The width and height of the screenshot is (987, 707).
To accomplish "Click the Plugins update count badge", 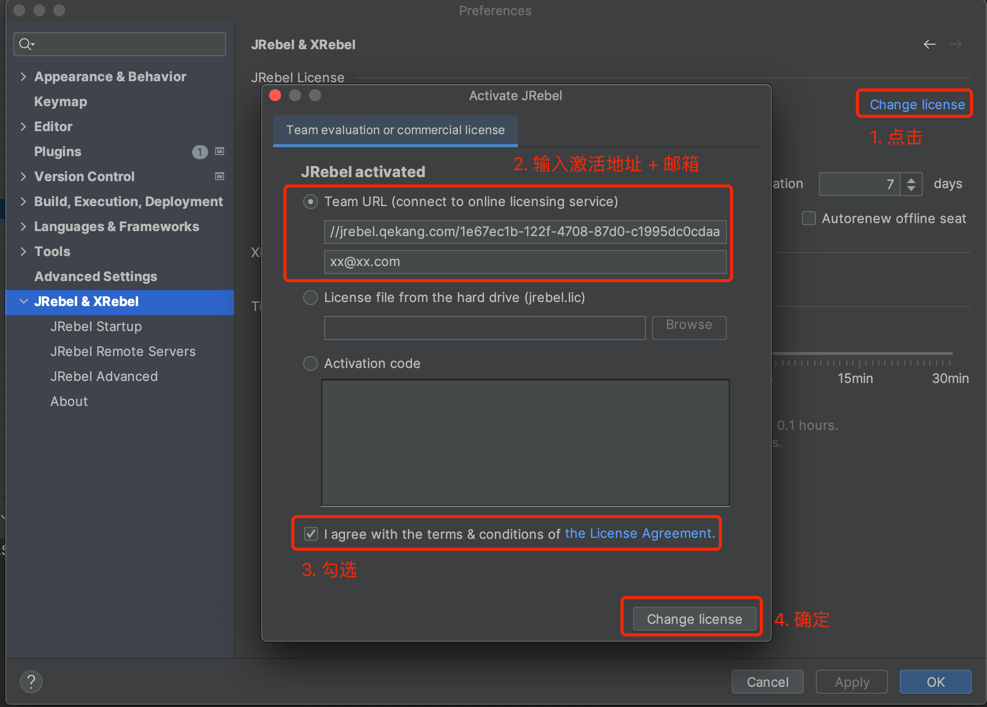I will (x=200, y=152).
